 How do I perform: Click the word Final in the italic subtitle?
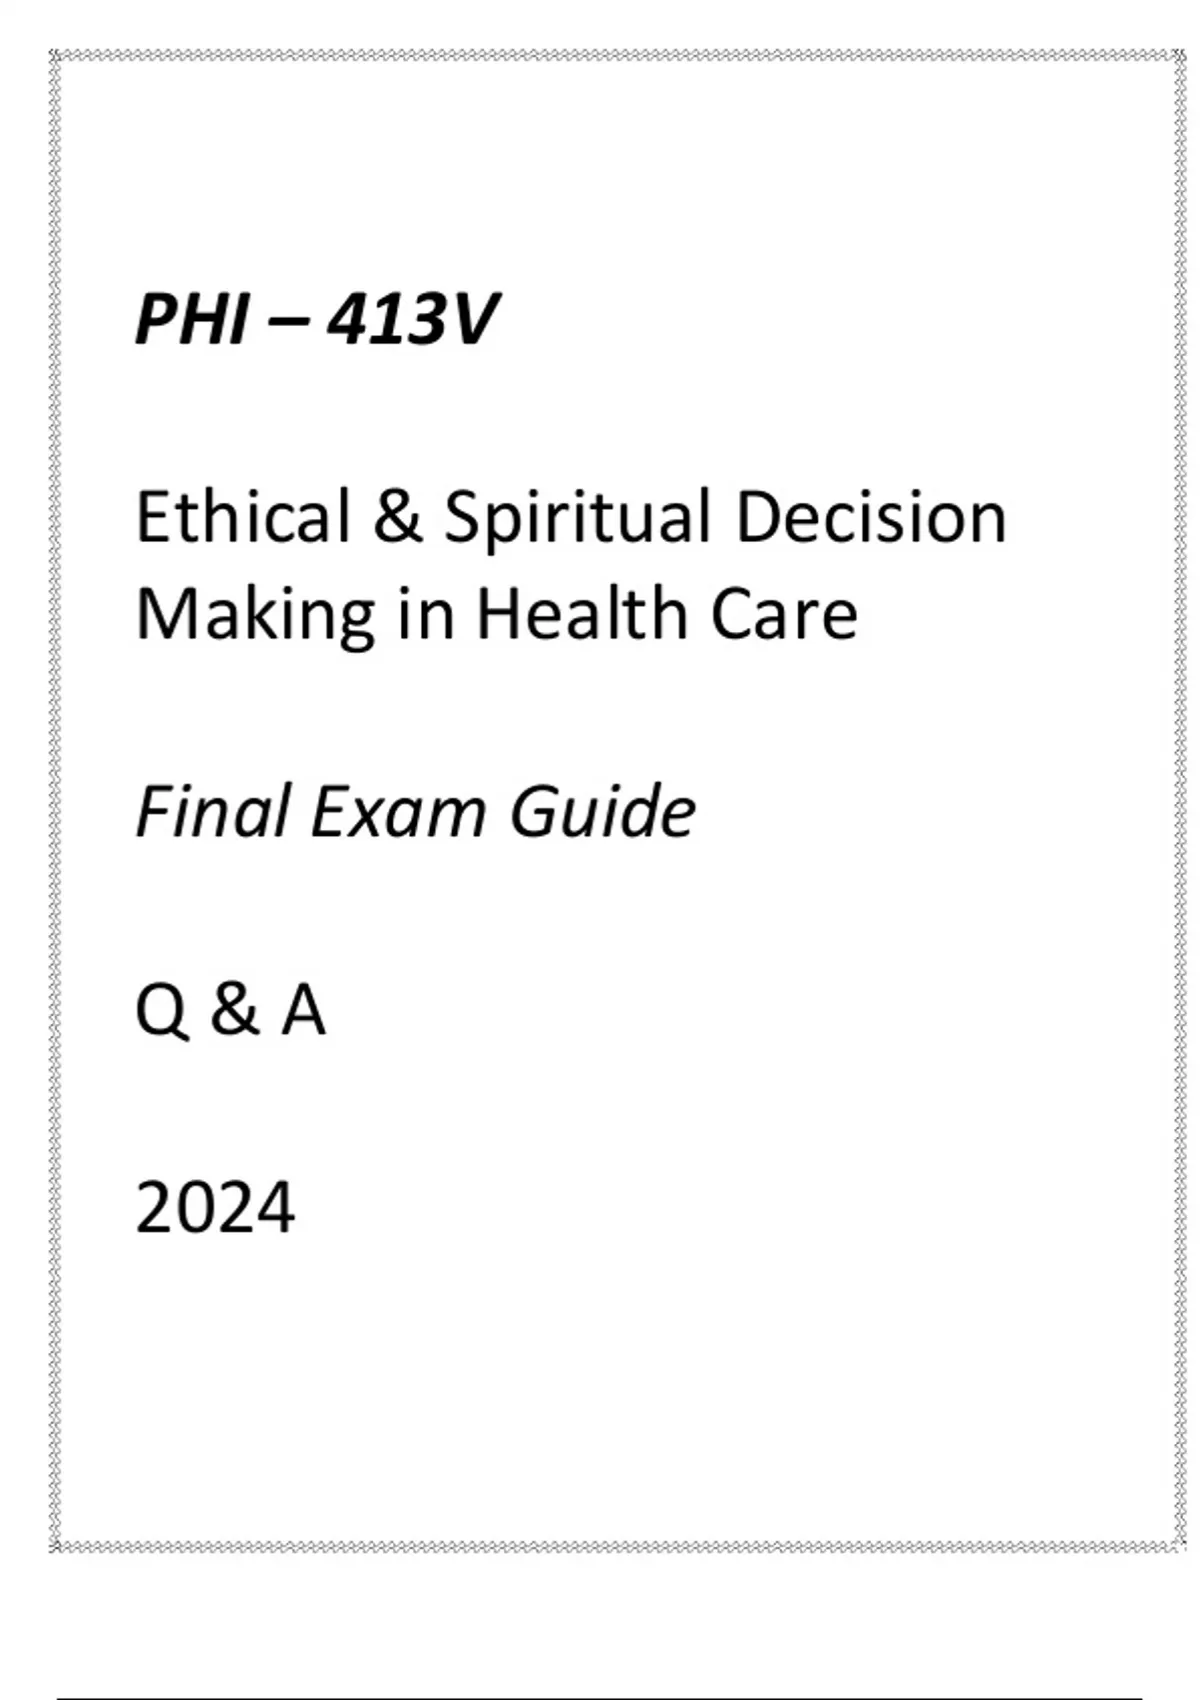click(213, 810)
